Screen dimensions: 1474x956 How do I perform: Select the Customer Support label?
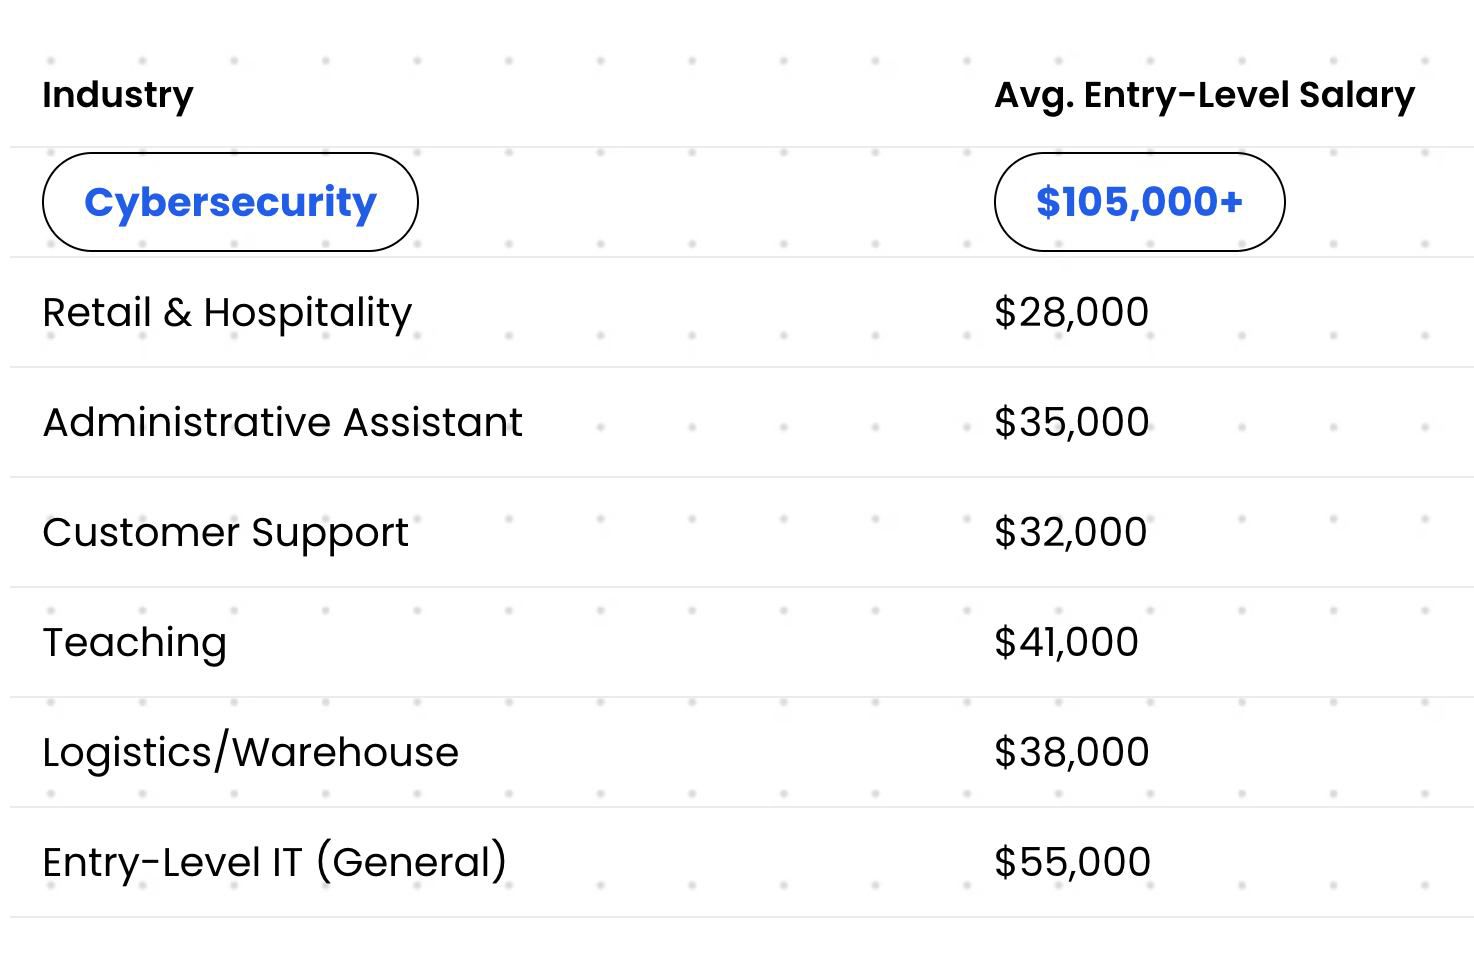tap(225, 533)
